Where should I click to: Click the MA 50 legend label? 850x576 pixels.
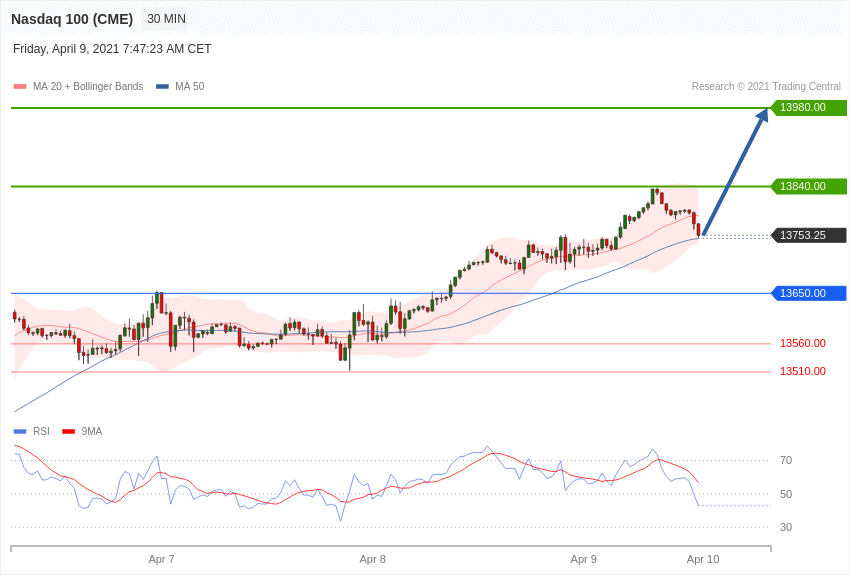click(x=189, y=86)
